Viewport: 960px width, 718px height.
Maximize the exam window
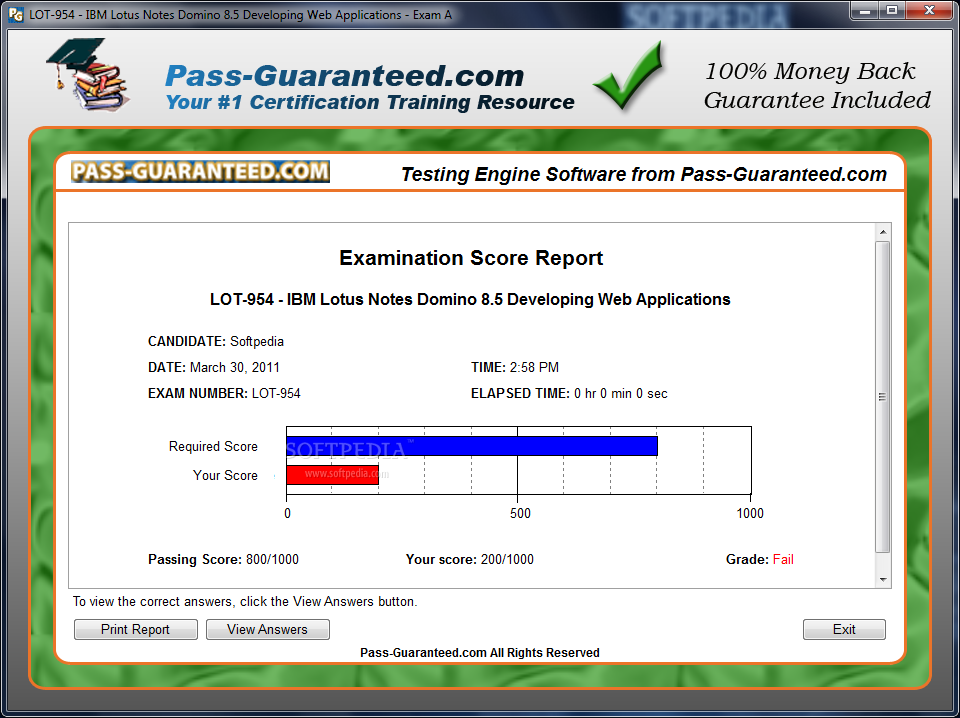click(892, 10)
